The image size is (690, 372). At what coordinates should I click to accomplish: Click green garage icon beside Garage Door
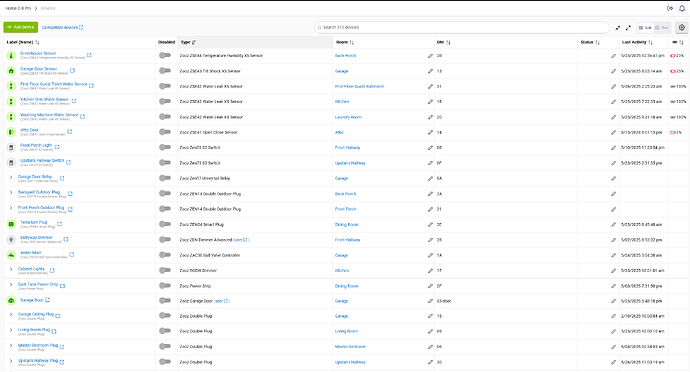click(11, 301)
